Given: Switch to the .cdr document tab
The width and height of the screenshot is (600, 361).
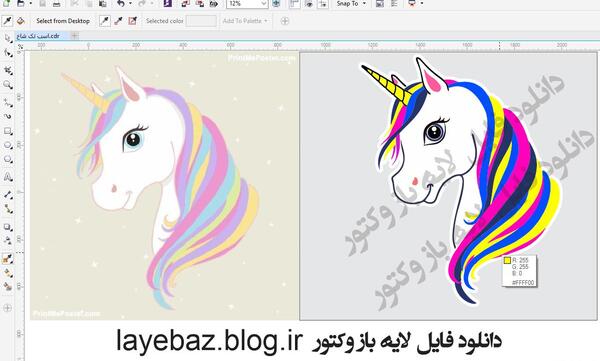Looking at the screenshot, I should coord(42,36).
